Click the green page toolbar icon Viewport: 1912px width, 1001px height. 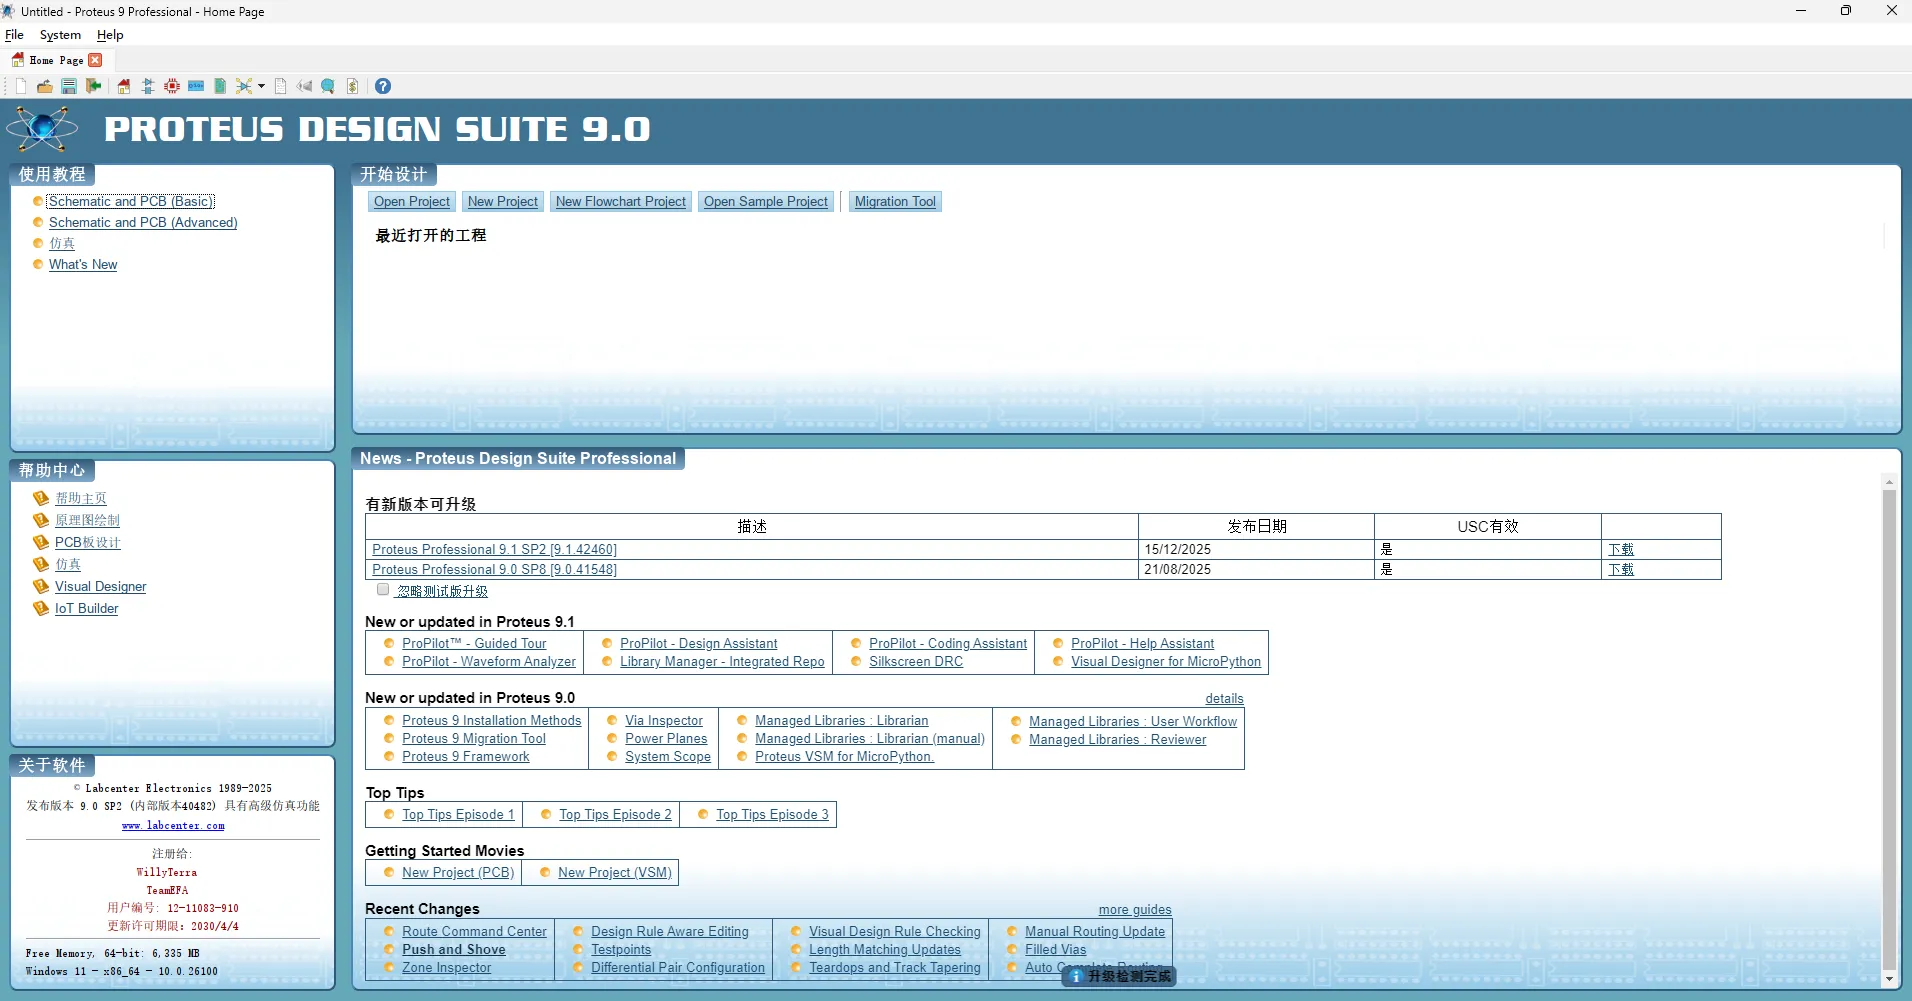tap(220, 86)
